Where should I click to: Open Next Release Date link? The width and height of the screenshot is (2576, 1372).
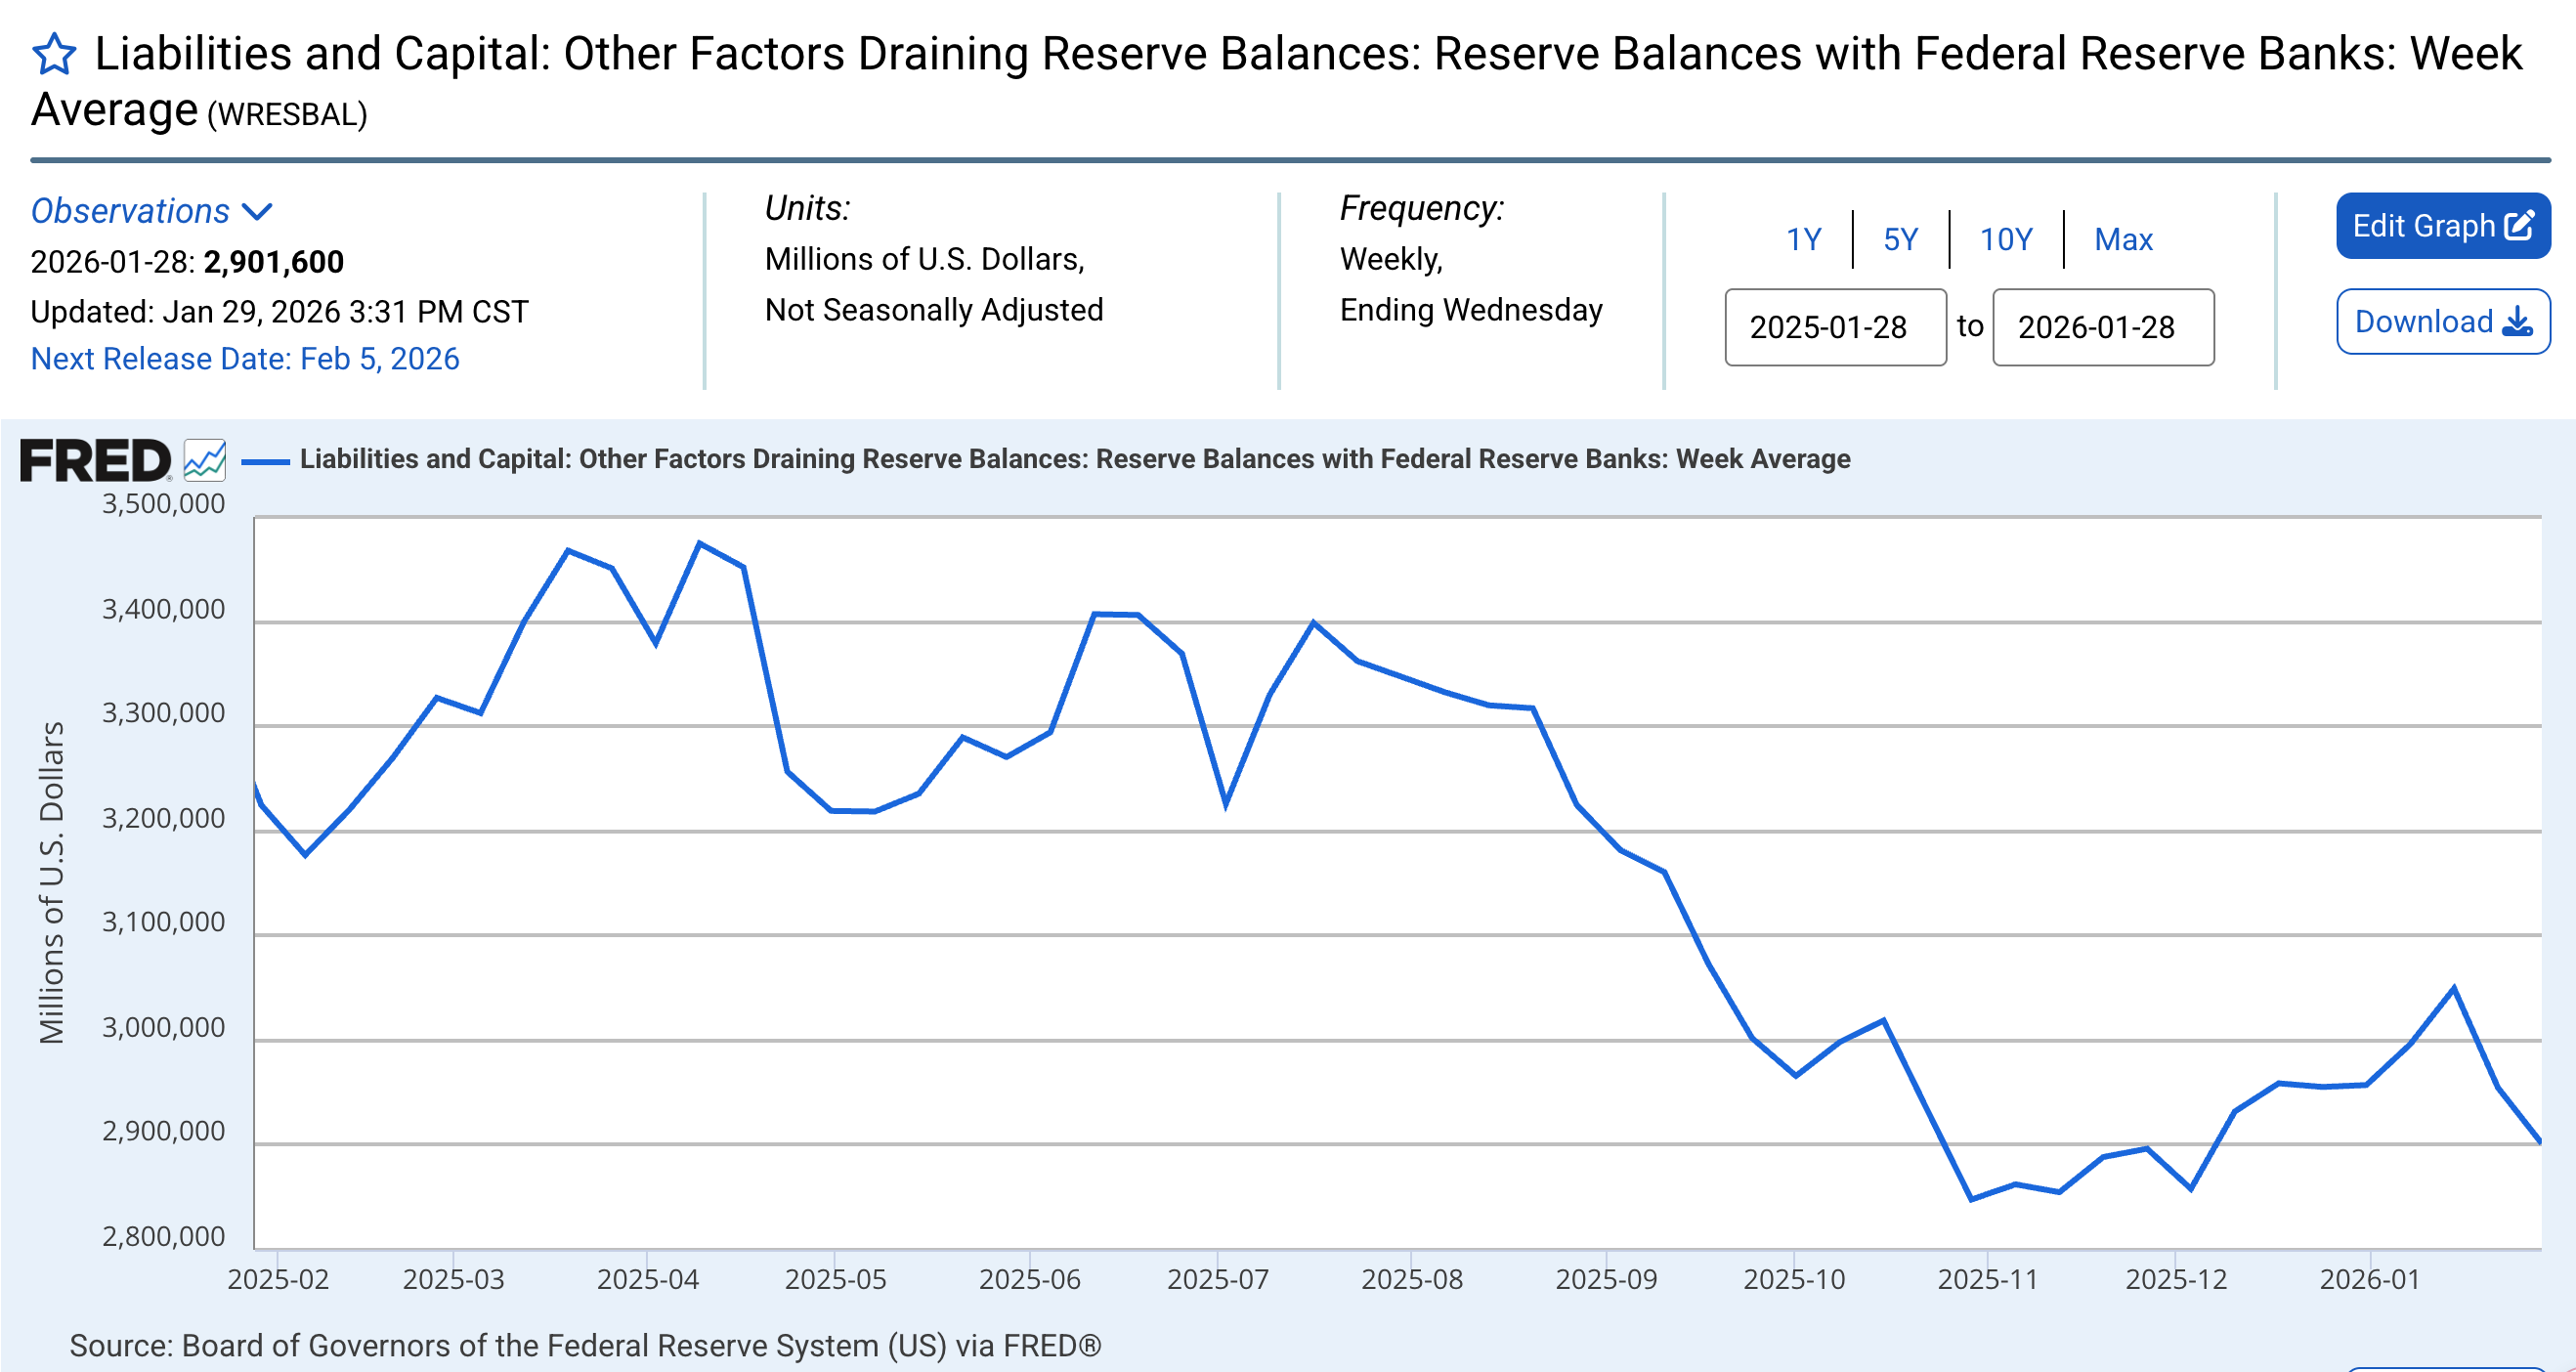pyautogui.click(x=245, y=359)
